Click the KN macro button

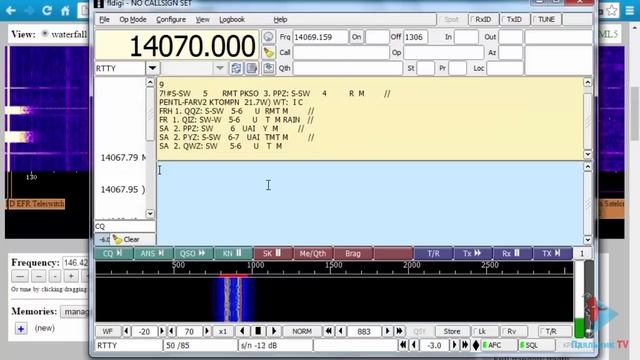[x=233, y=253]
